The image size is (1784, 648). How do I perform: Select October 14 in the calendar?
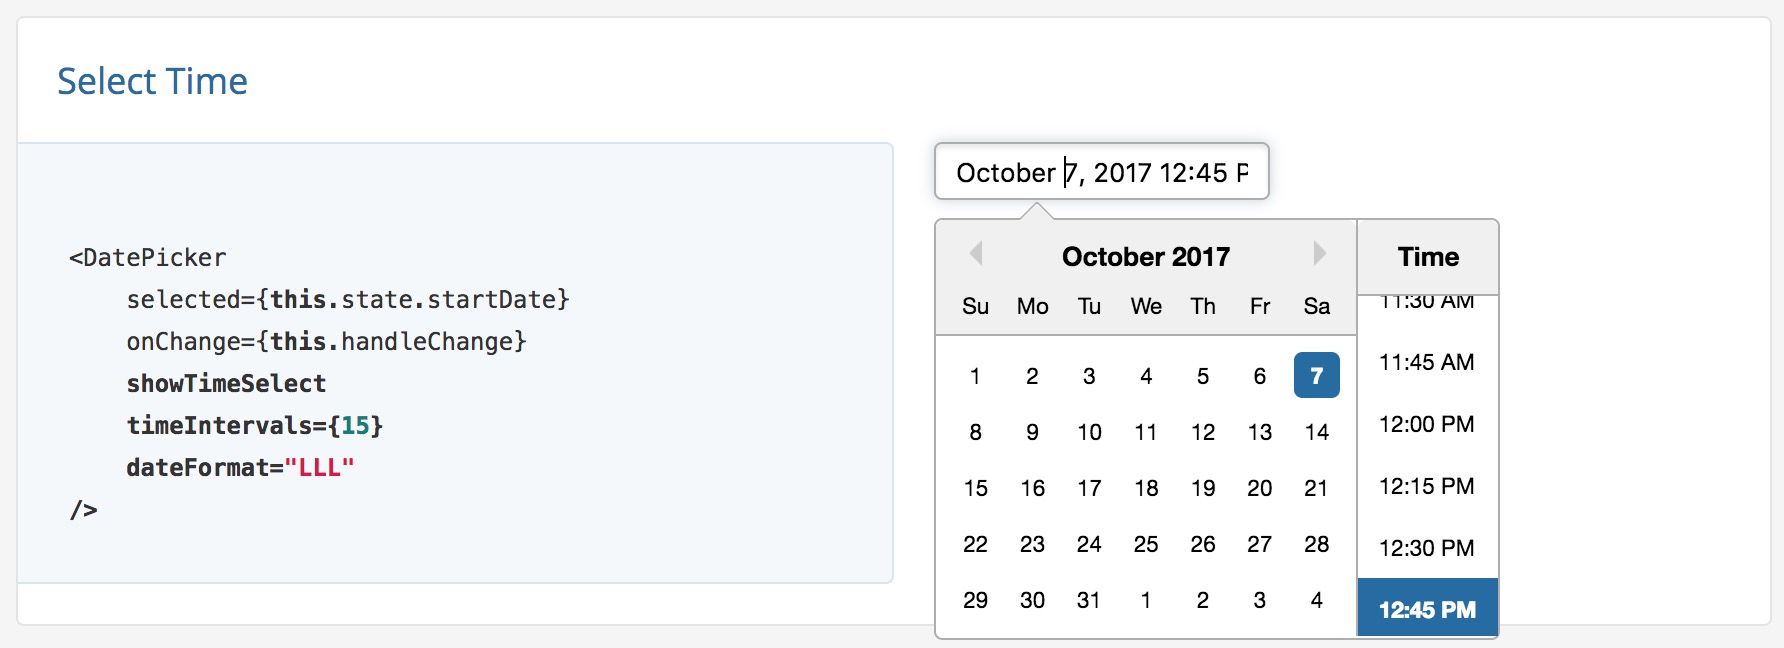1317,432
